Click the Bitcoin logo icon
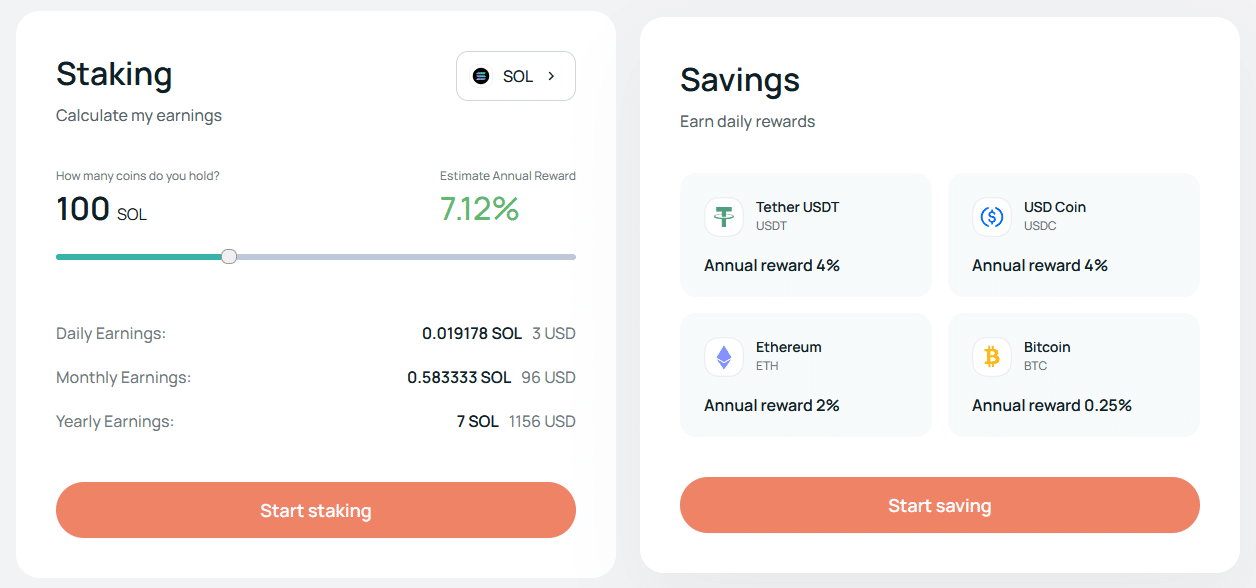Viewport: 1256px width, 588px height. tap(991, 356)
